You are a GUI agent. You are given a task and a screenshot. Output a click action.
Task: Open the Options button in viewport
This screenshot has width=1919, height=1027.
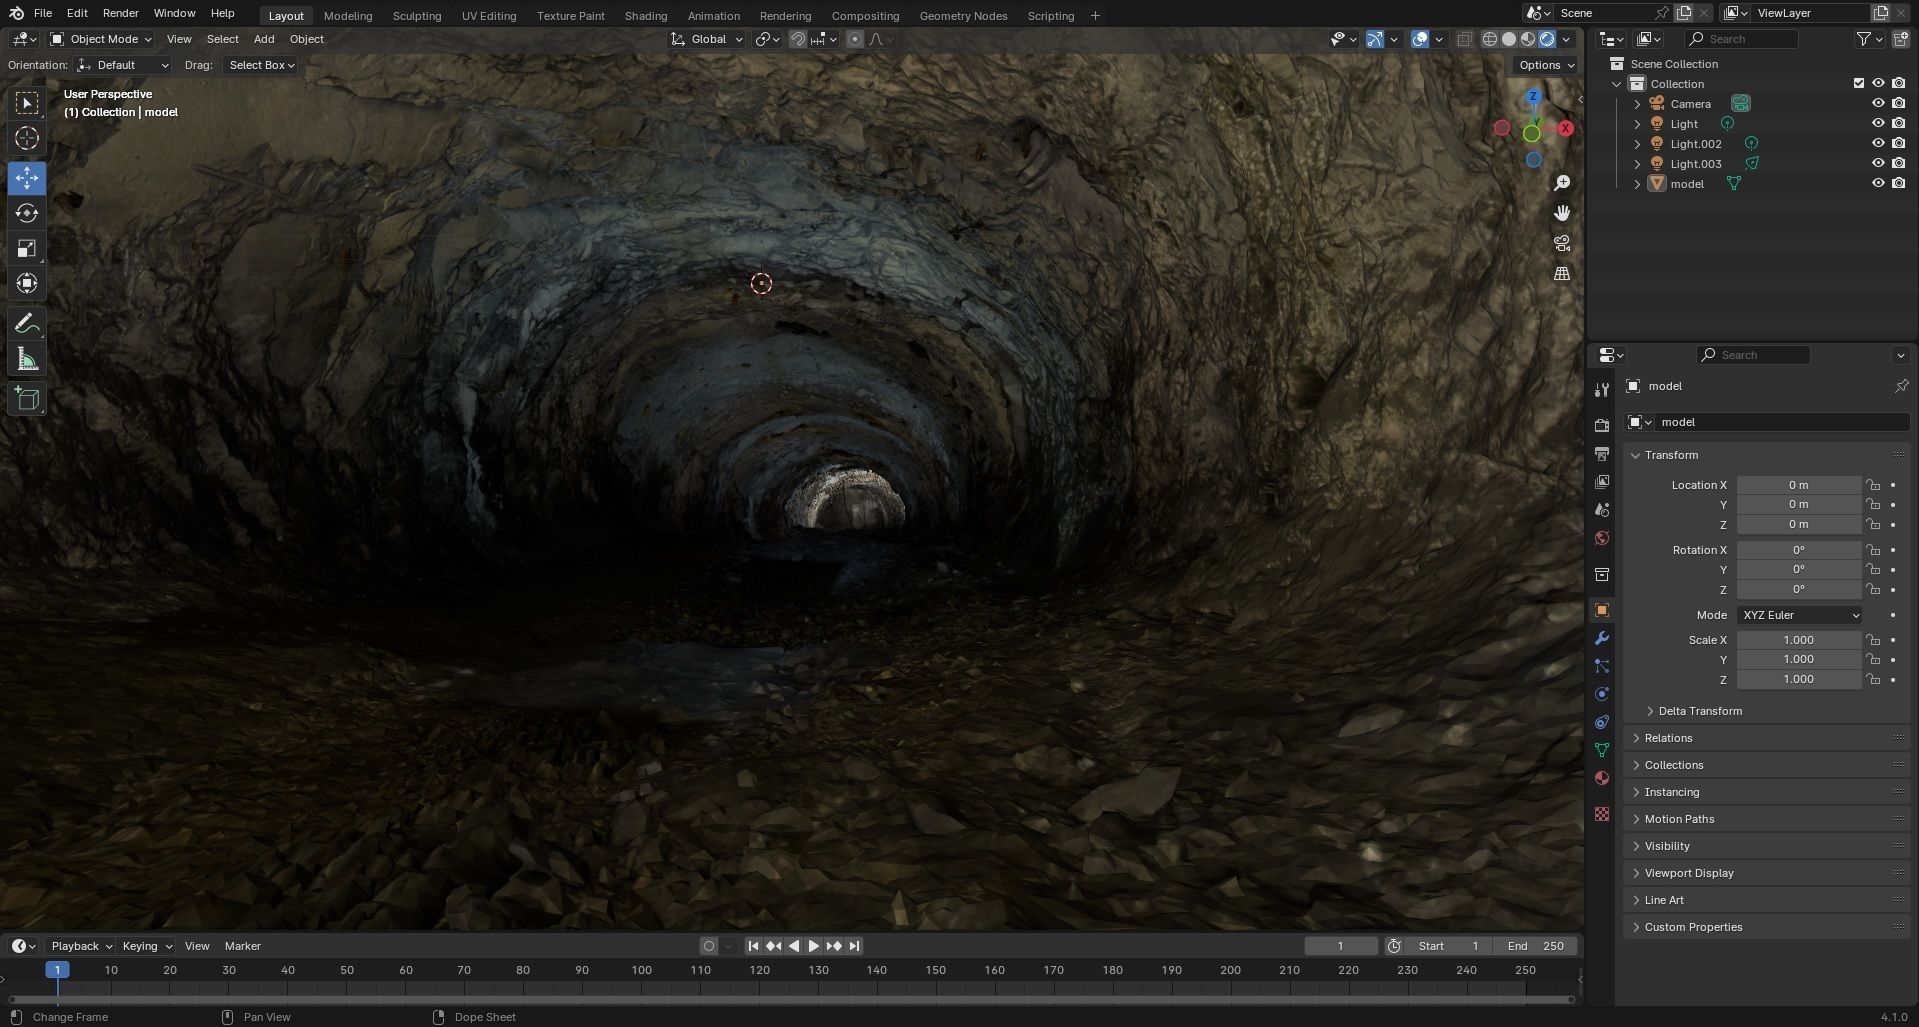coord(1547,65)
